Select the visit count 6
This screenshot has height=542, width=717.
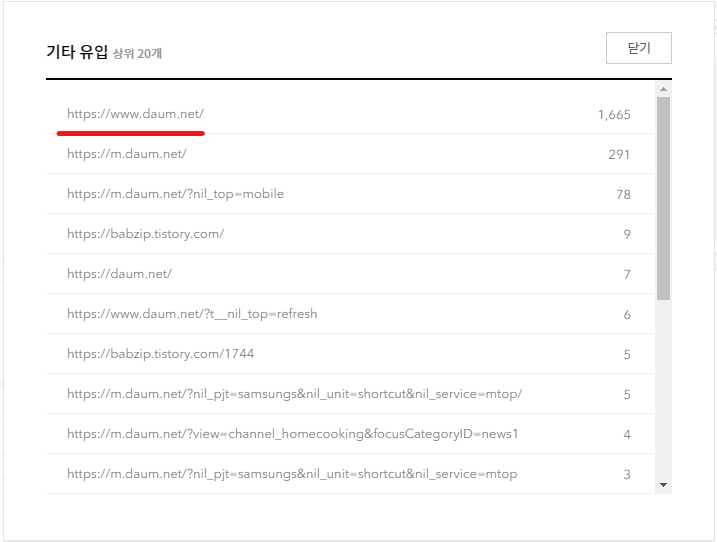coord(627,315)
